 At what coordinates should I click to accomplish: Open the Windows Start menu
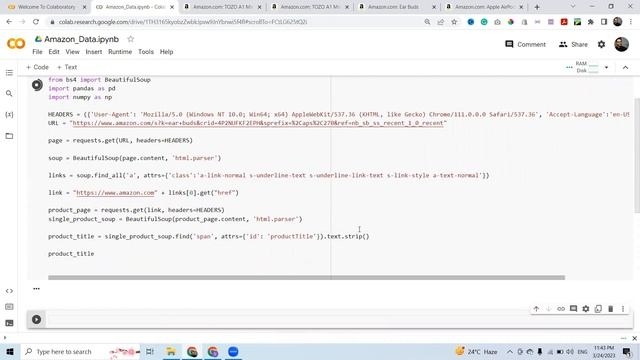point(9,351)
